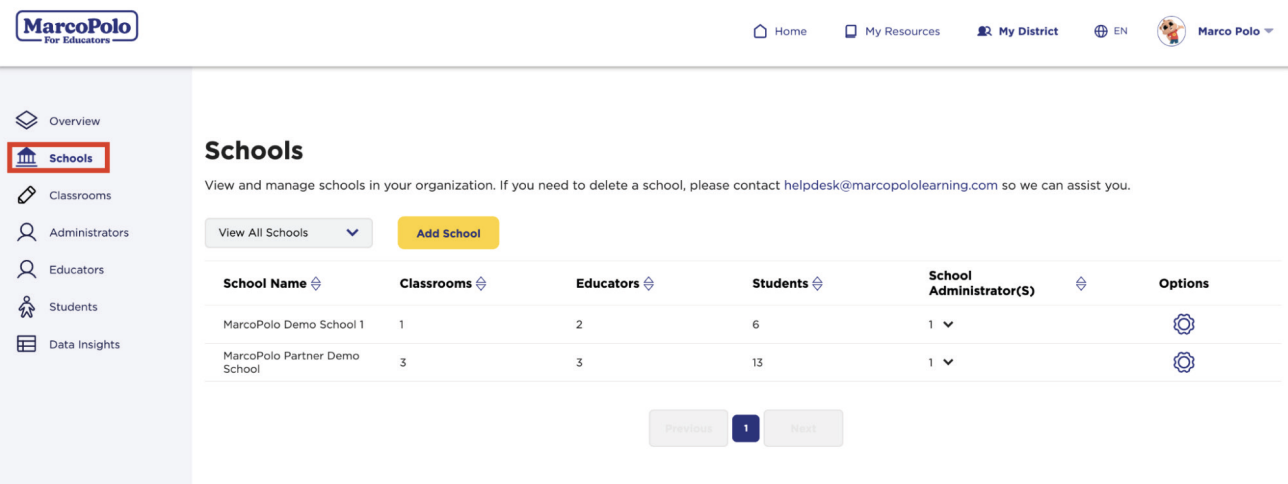Click the Administrators person icon in sidebar
This screenshot has width=1288, height=484.
click(27, 232)
